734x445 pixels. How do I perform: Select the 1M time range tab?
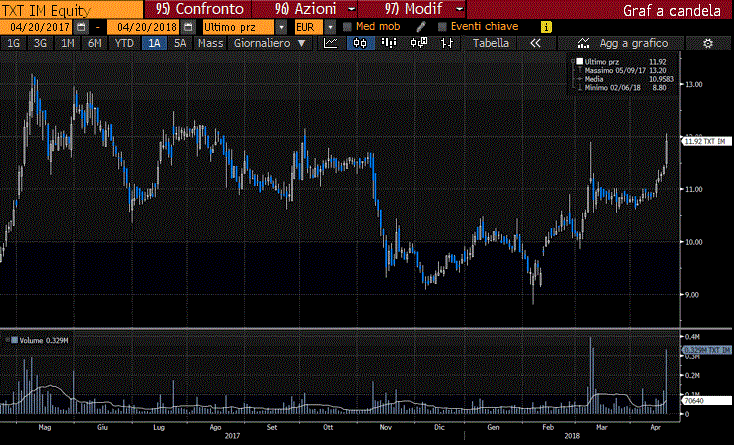coord(68,44)
